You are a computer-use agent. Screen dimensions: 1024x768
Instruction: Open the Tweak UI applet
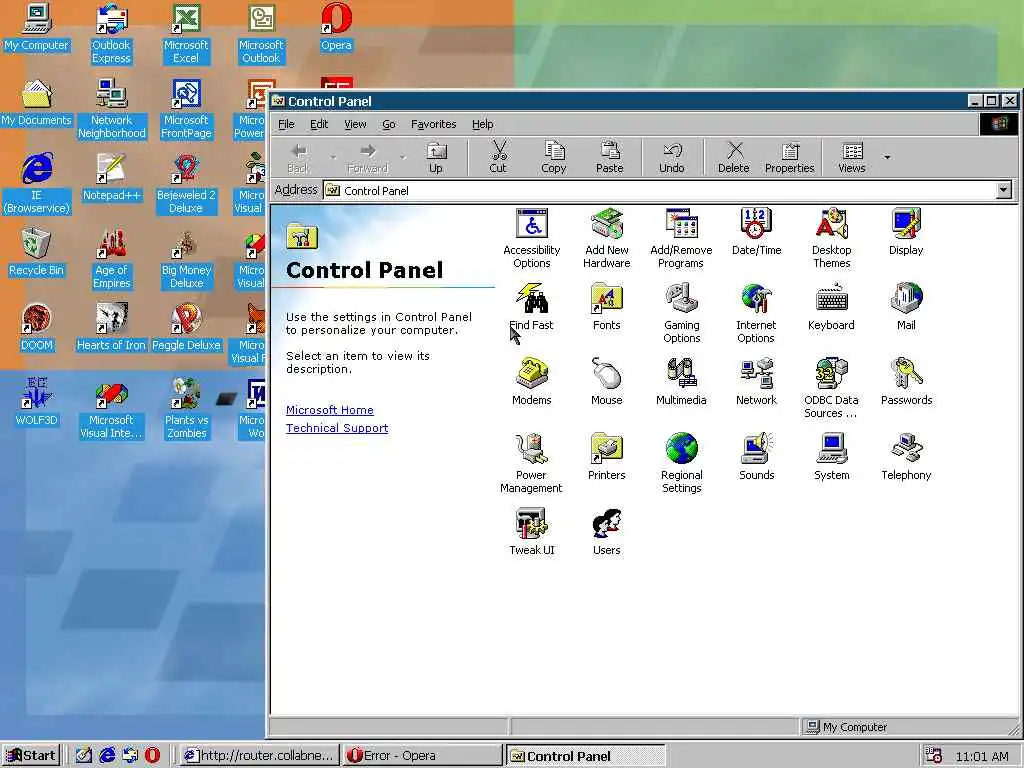(532, 532)
